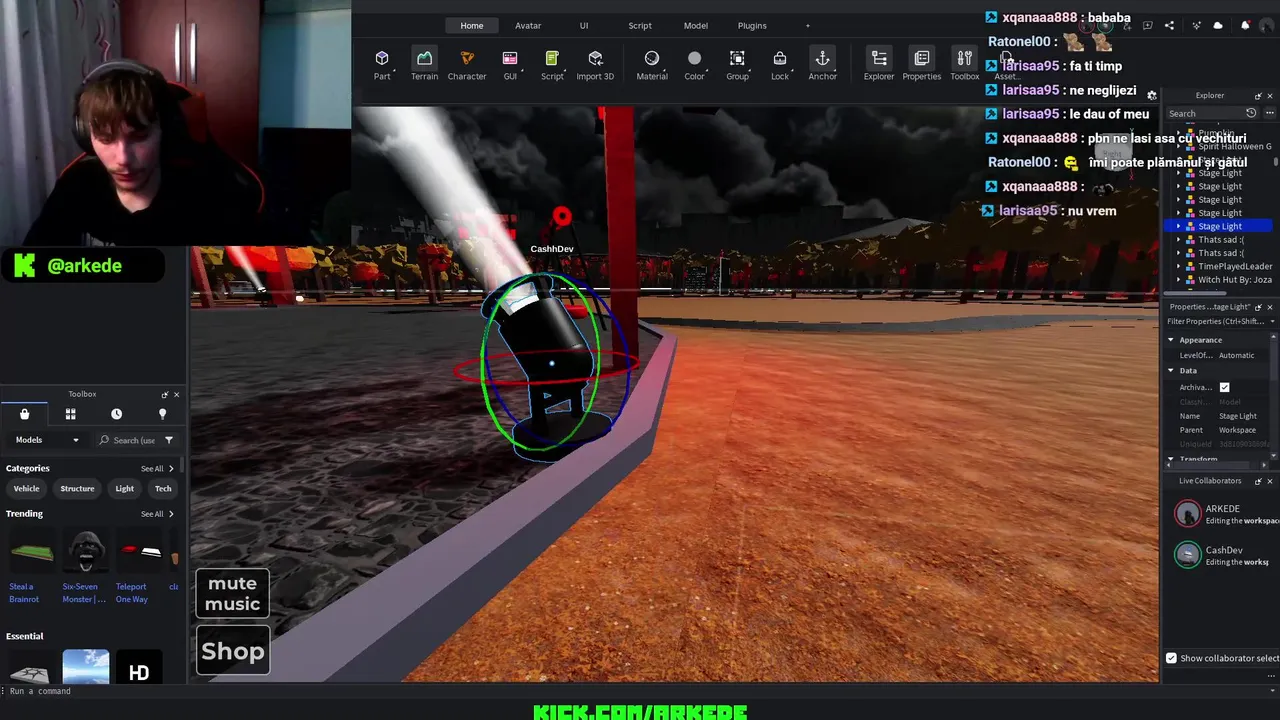The width and height of the screenshot is (1280, 720).
Task: Select the Vehicle category chip
Action: [27, 489]
